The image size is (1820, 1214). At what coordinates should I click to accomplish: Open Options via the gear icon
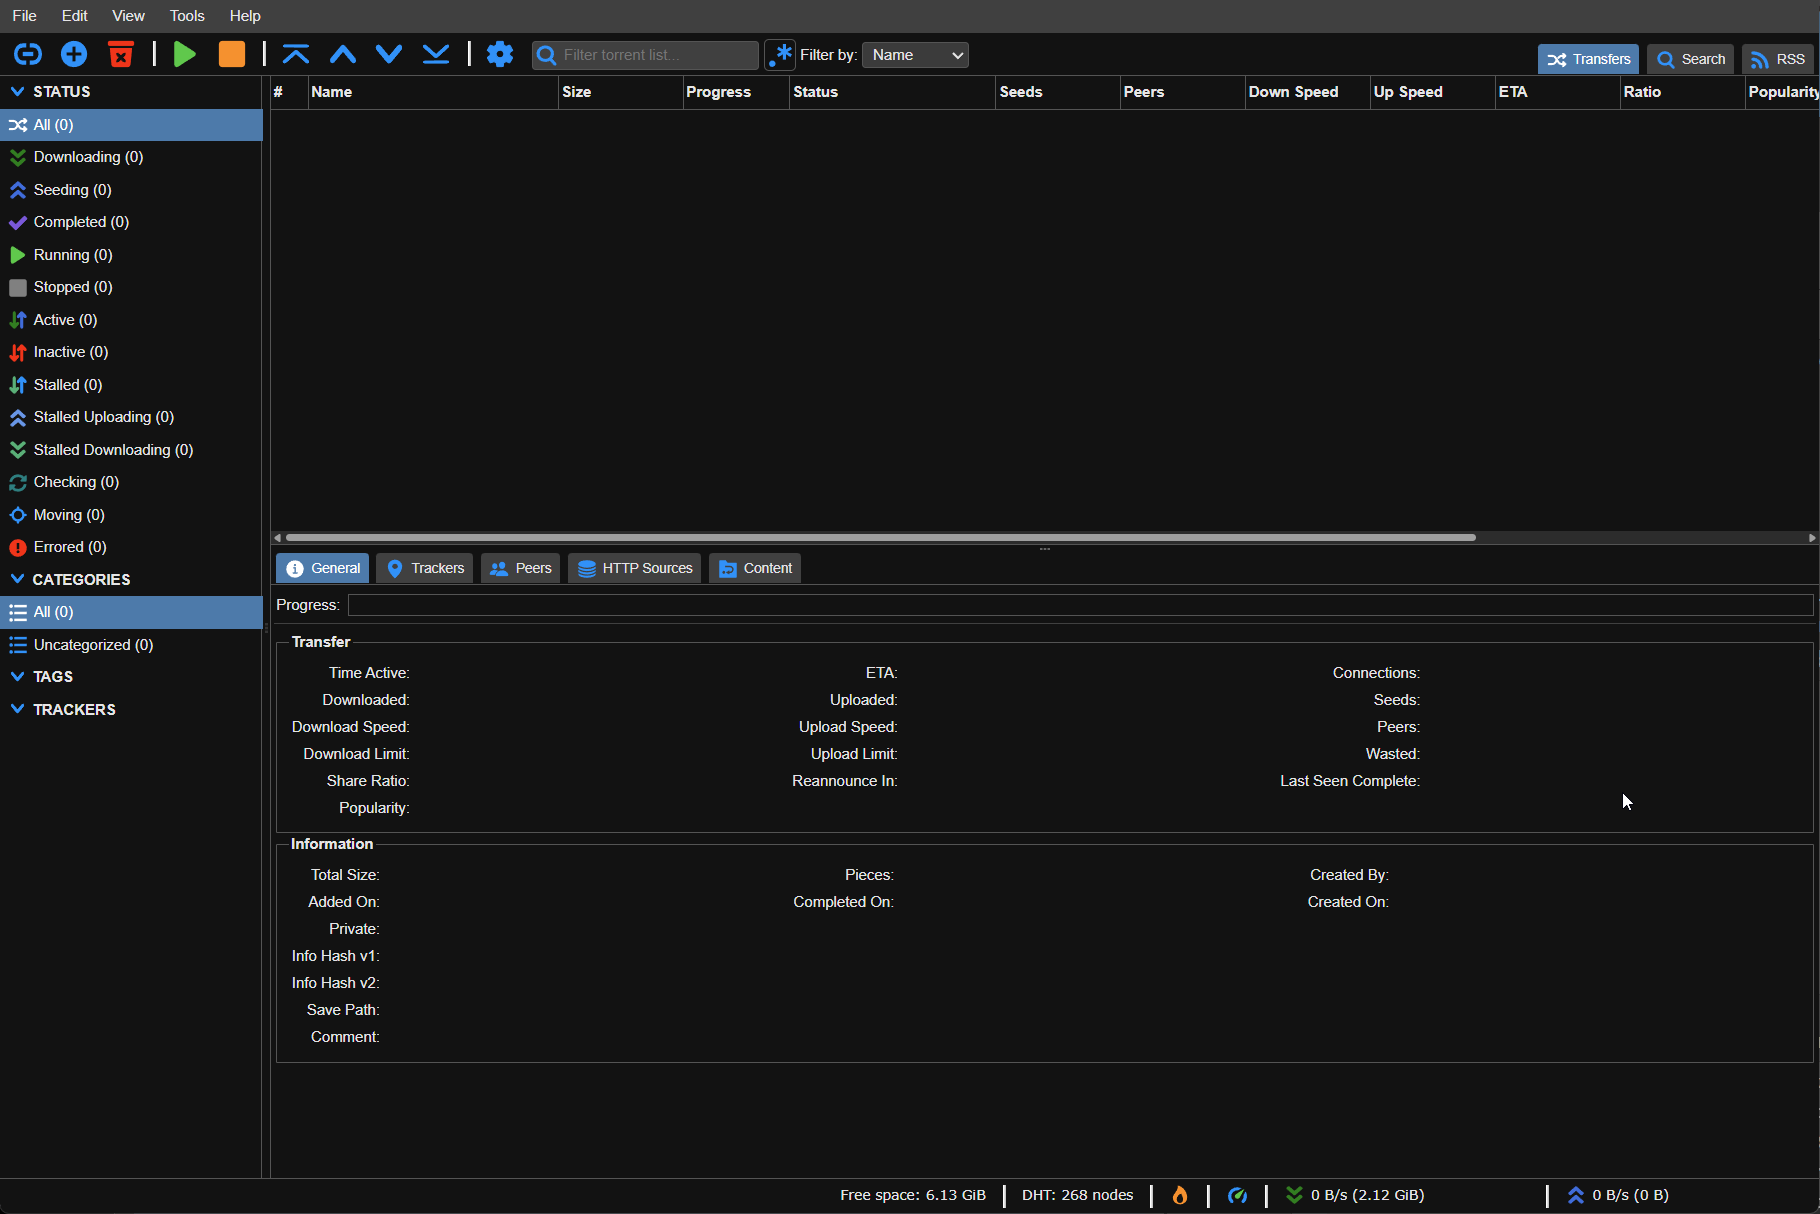pyautogui.click(x=499, y=54)
